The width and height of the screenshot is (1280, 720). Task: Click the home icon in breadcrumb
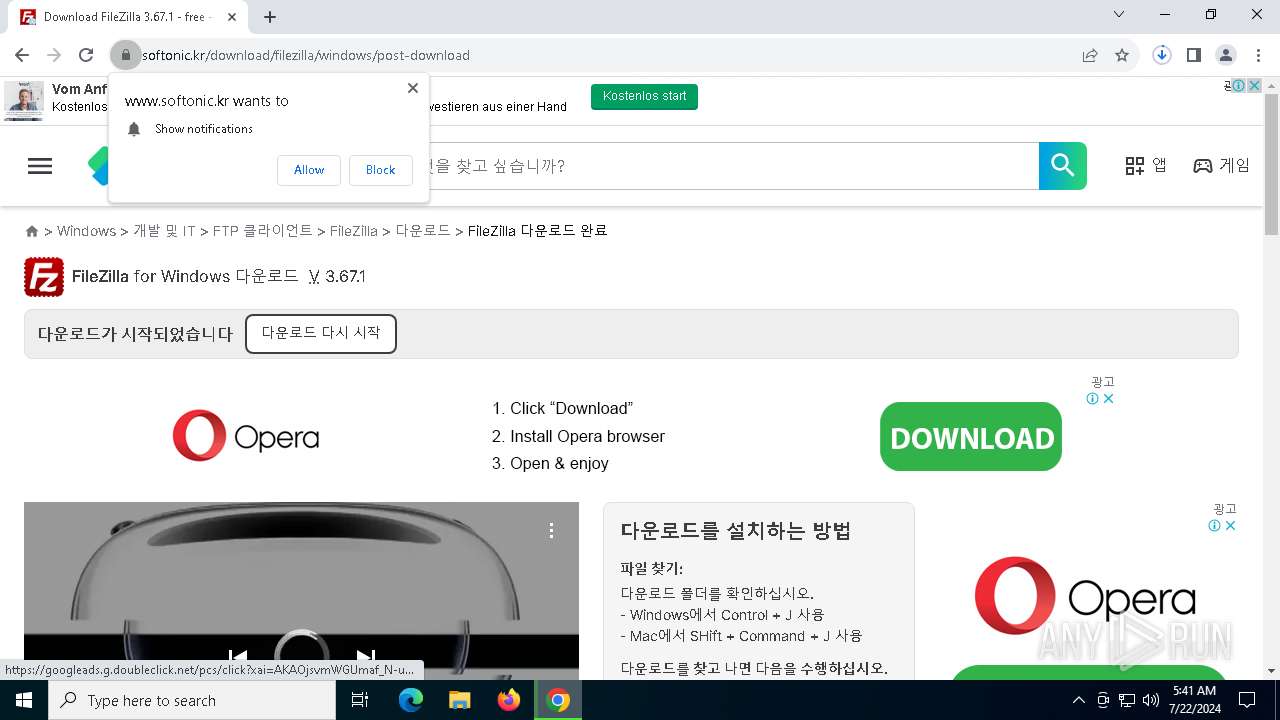pos(32,231)
